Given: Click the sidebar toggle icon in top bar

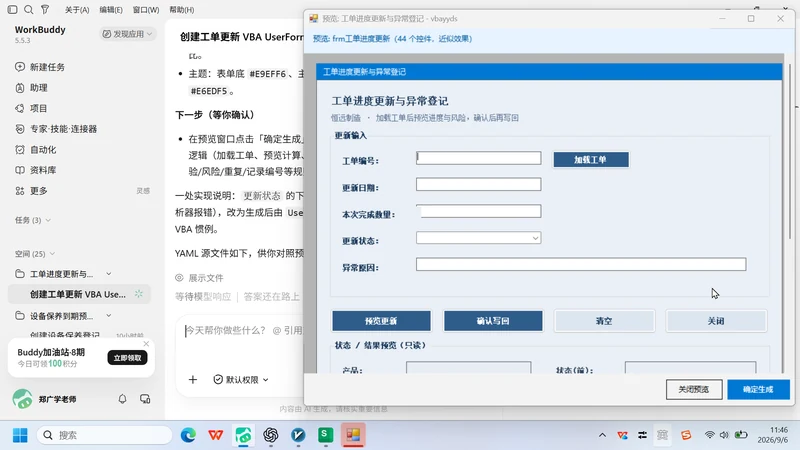Looking at the screenshot, I should click(13, 9).
